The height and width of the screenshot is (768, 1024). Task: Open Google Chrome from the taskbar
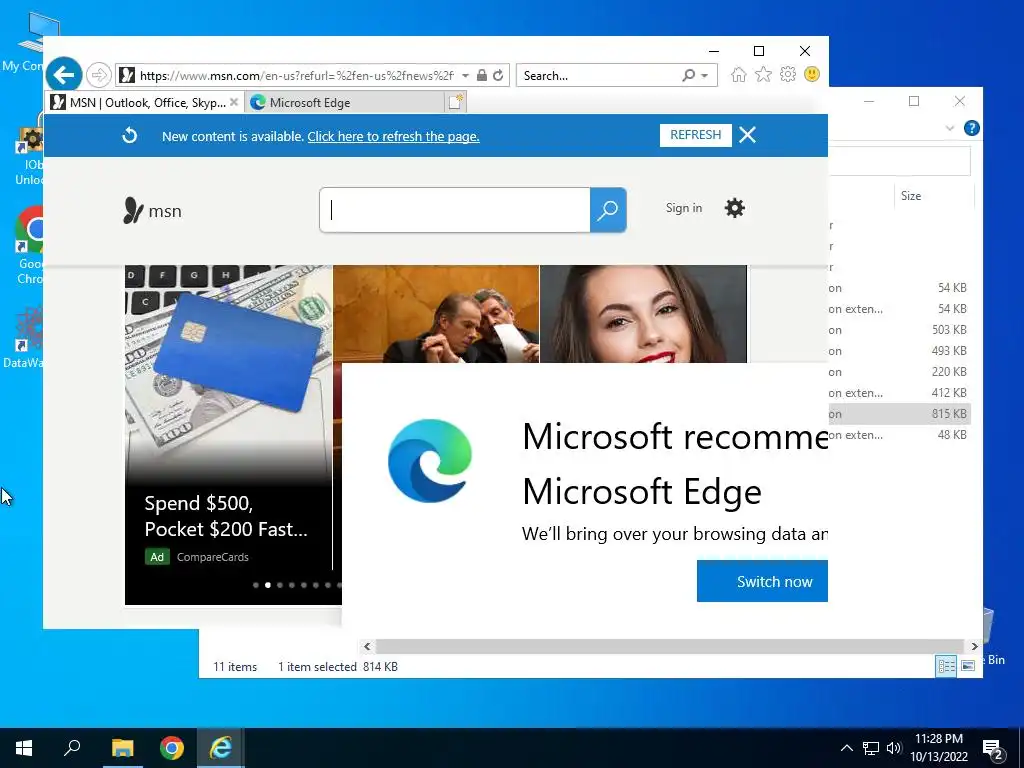(x=172, y=748)
